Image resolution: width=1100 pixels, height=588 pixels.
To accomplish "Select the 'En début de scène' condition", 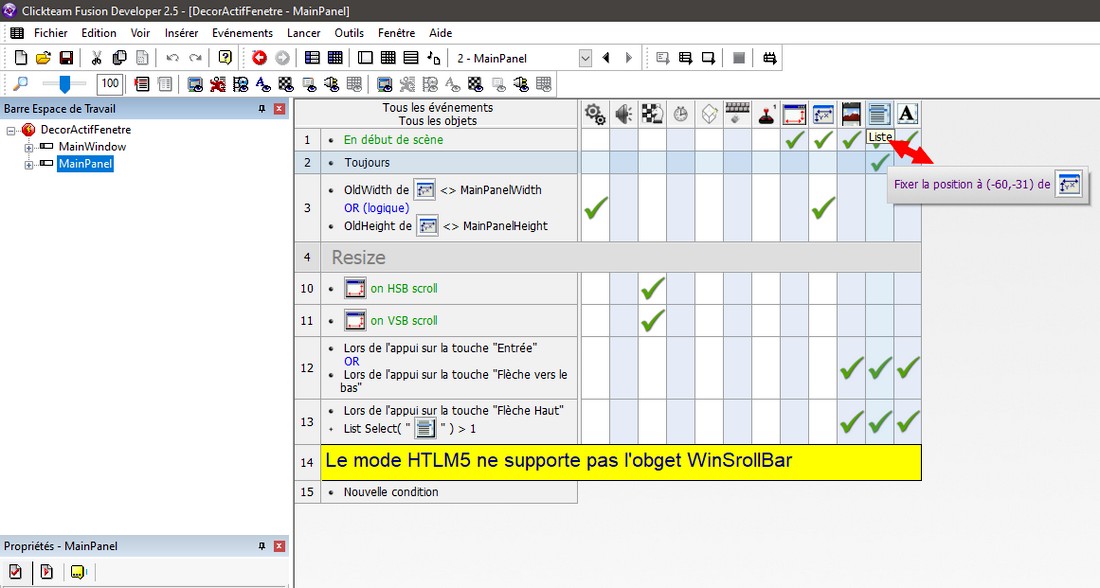I will (x=393, y=140).
